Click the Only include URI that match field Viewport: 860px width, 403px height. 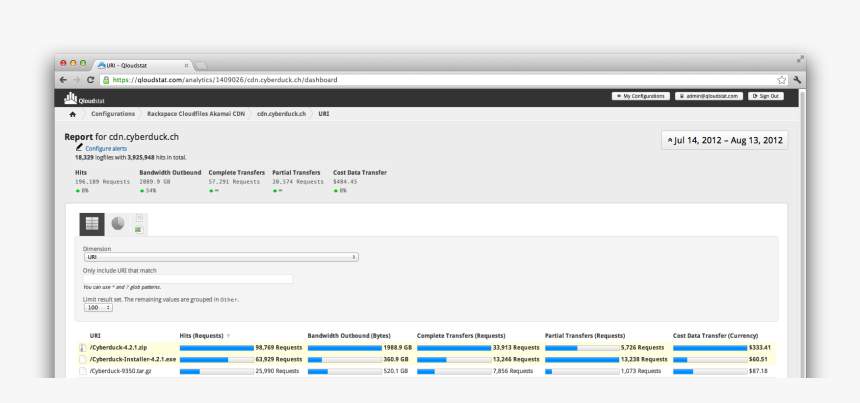pyautogui.click(x=188, y=279)
